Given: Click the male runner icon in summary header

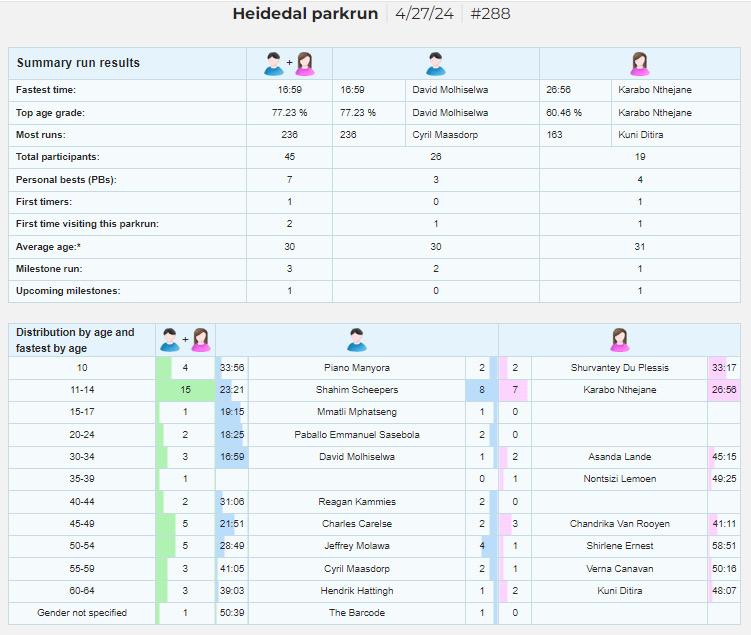Looking at the screenshot, I should [x=435, y=64].
